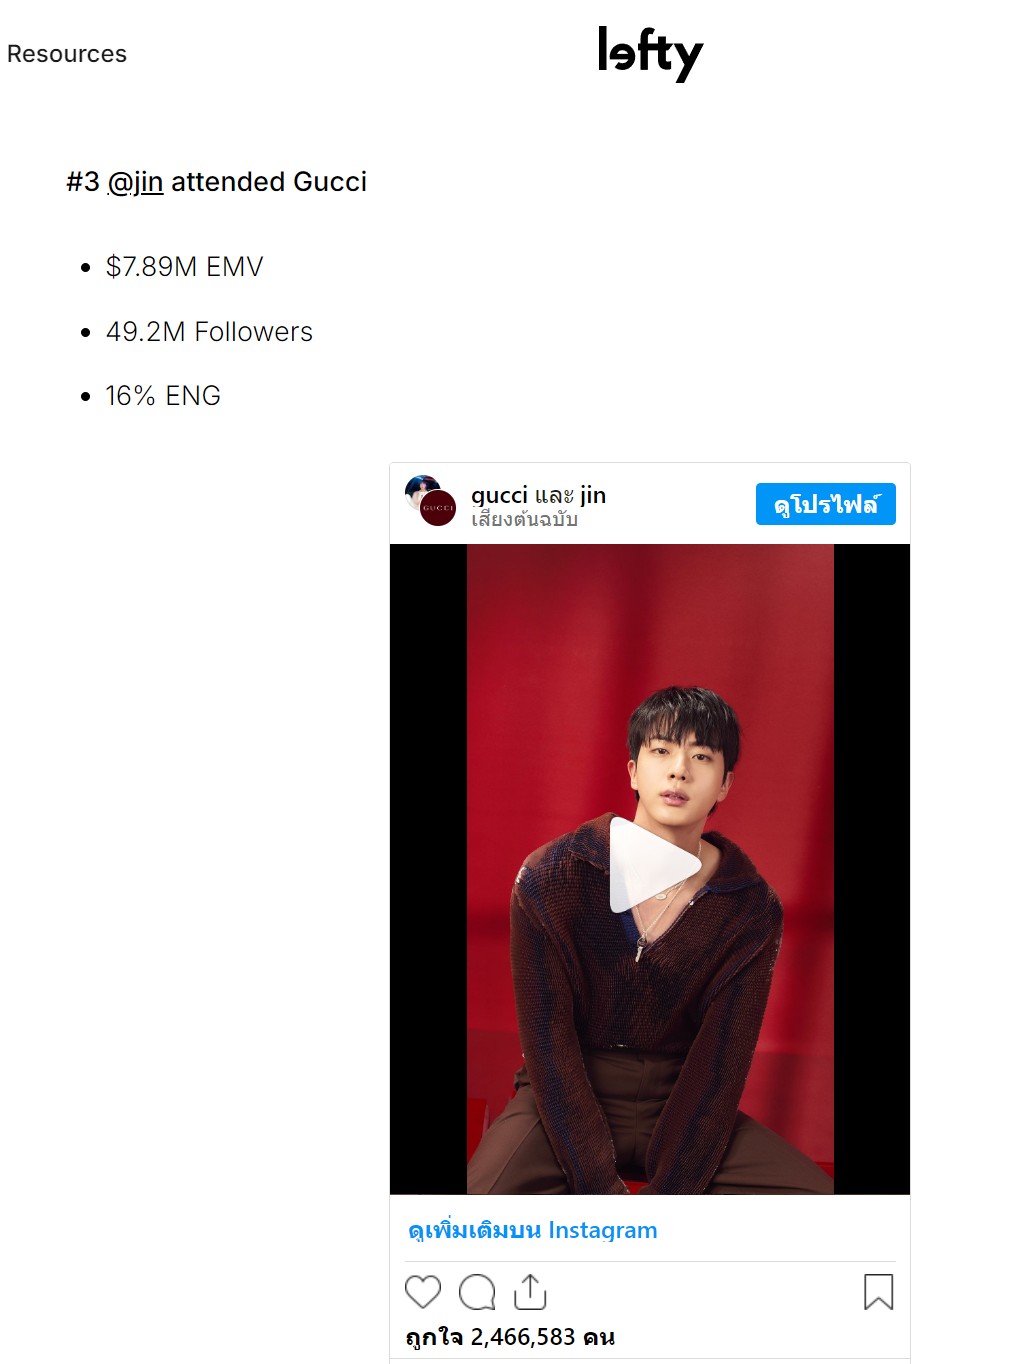The image size is (1023, 1364).
Task: Like the post with the heart icon
Action: (x=423, y=1292)
